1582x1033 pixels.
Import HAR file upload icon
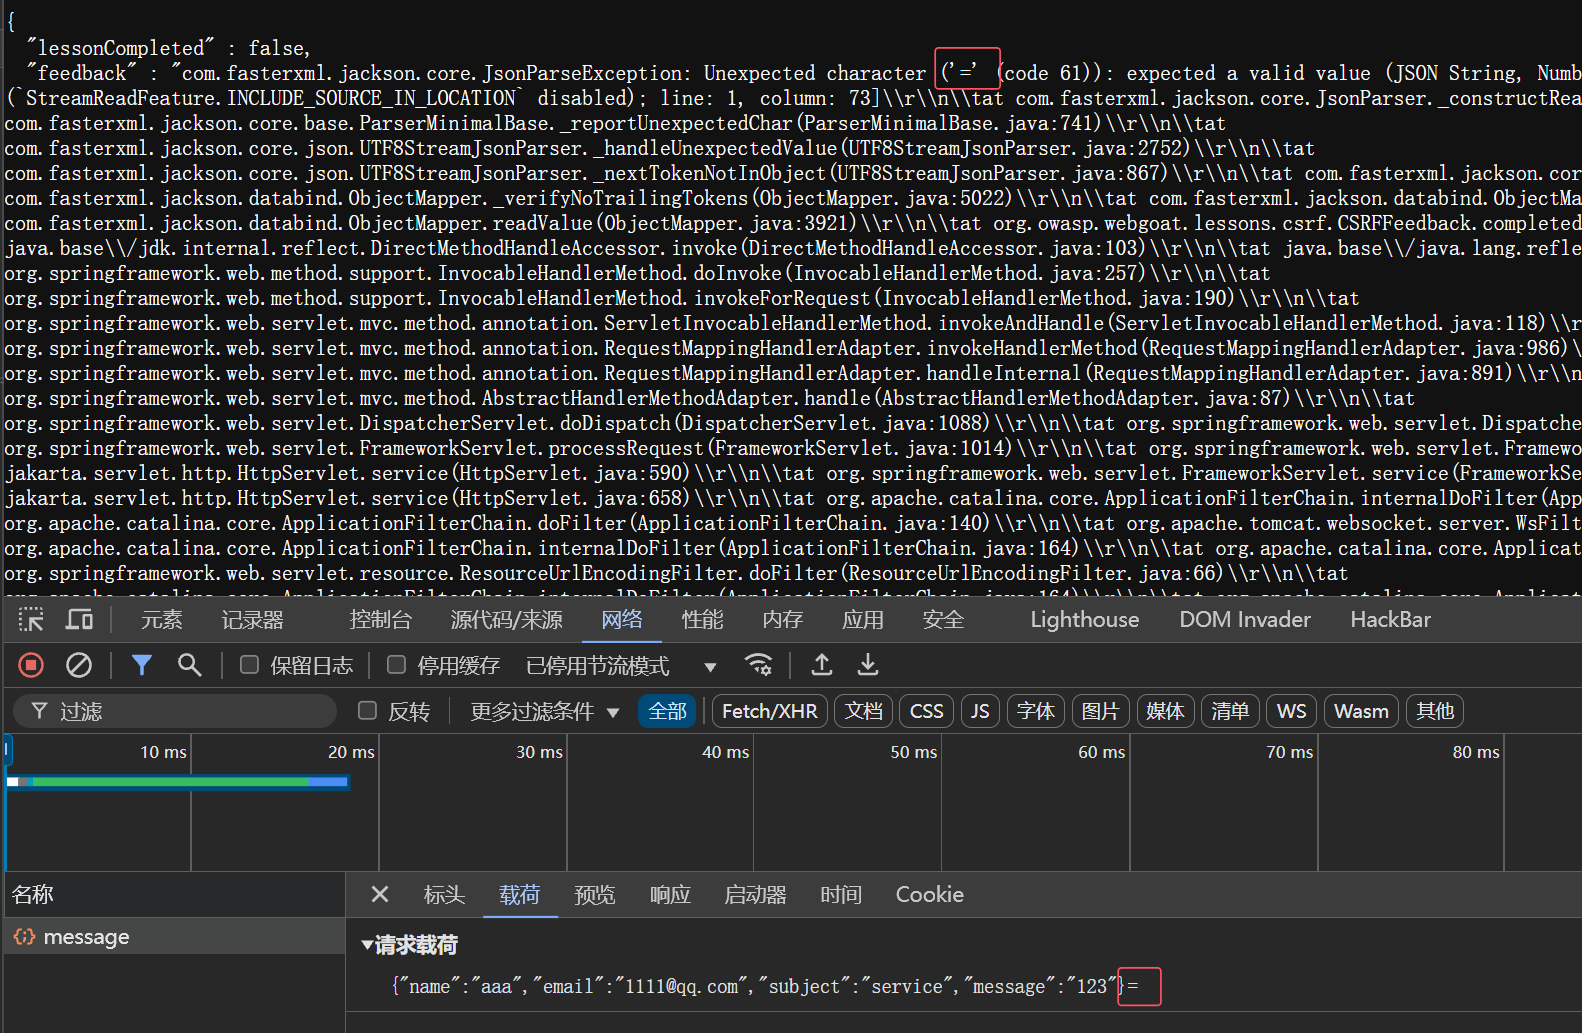click(x=822, y=665)
